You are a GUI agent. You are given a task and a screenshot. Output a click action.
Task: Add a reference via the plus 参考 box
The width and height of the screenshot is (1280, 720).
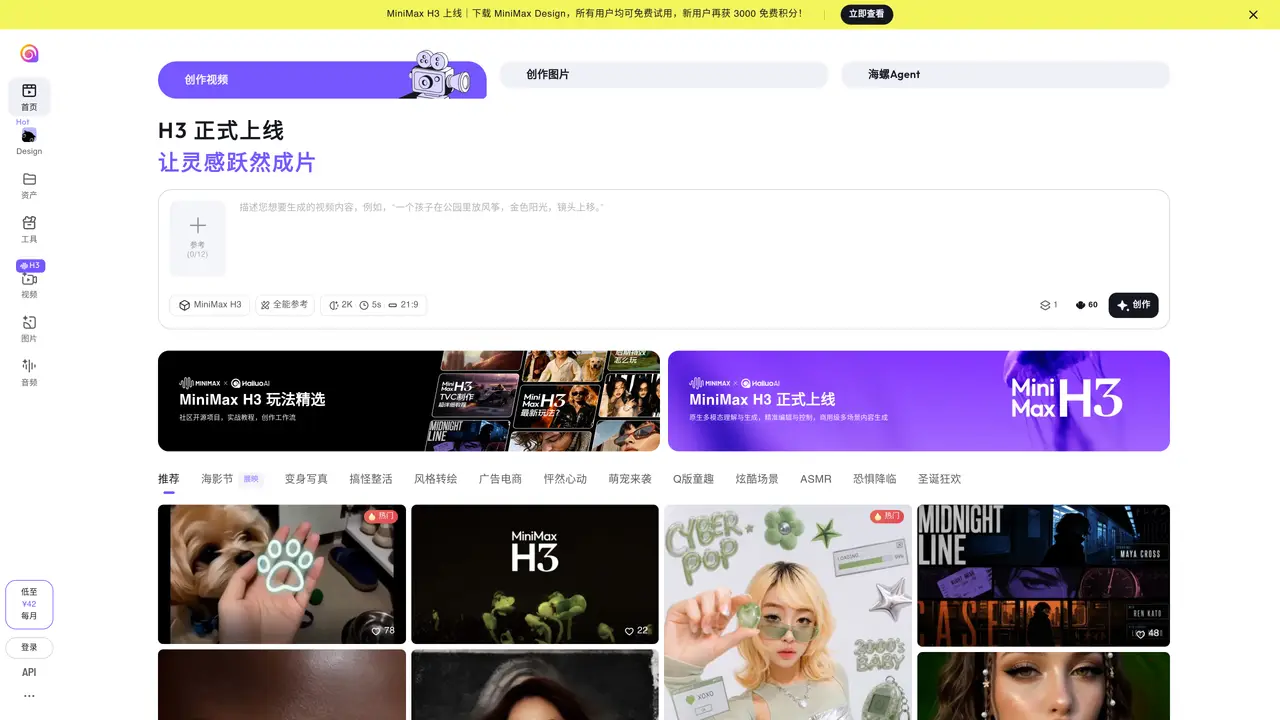pyautogui.click(x=197, y=238)
